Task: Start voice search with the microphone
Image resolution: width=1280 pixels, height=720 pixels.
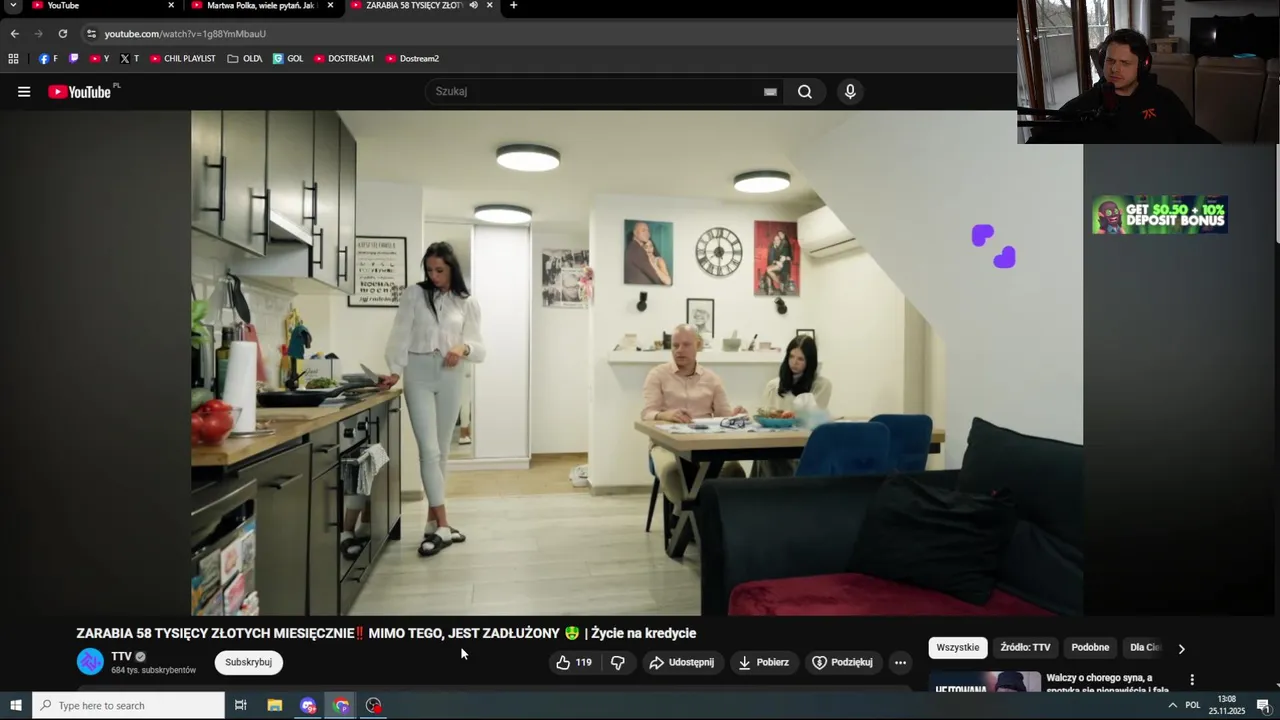Action: click(x=850, y=92)
